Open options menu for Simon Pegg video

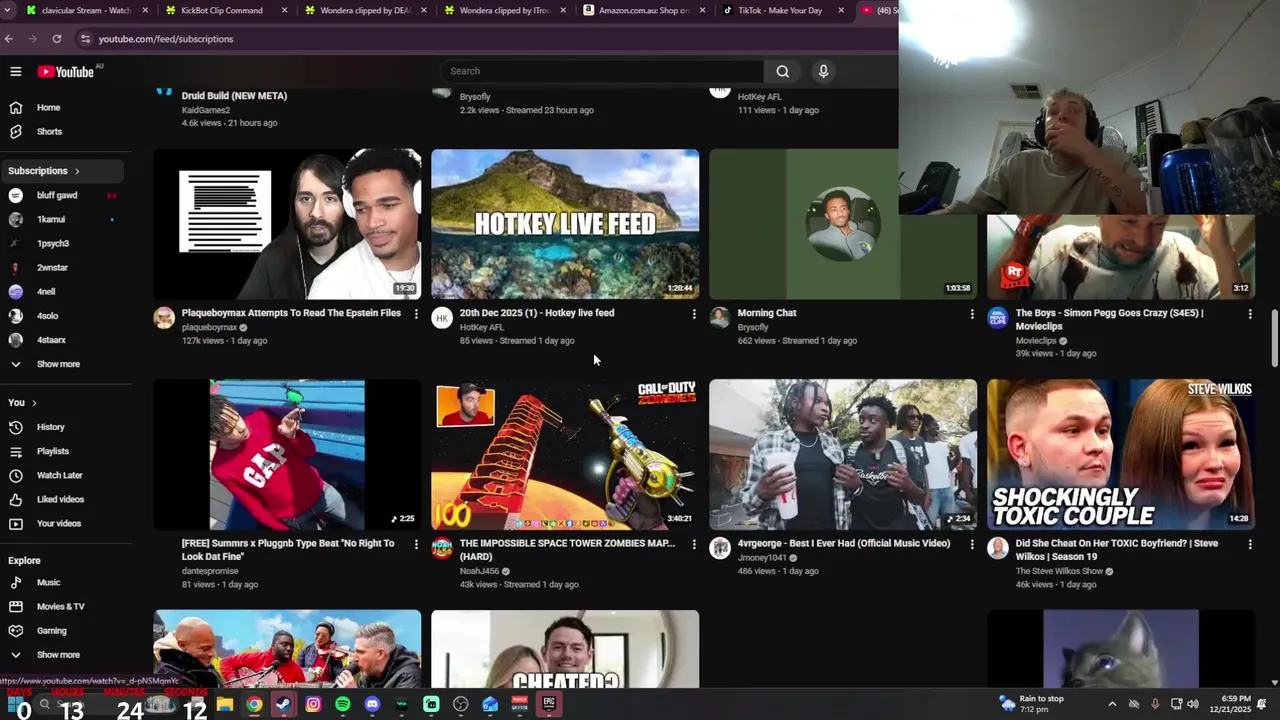click(x=1250, y=314)
